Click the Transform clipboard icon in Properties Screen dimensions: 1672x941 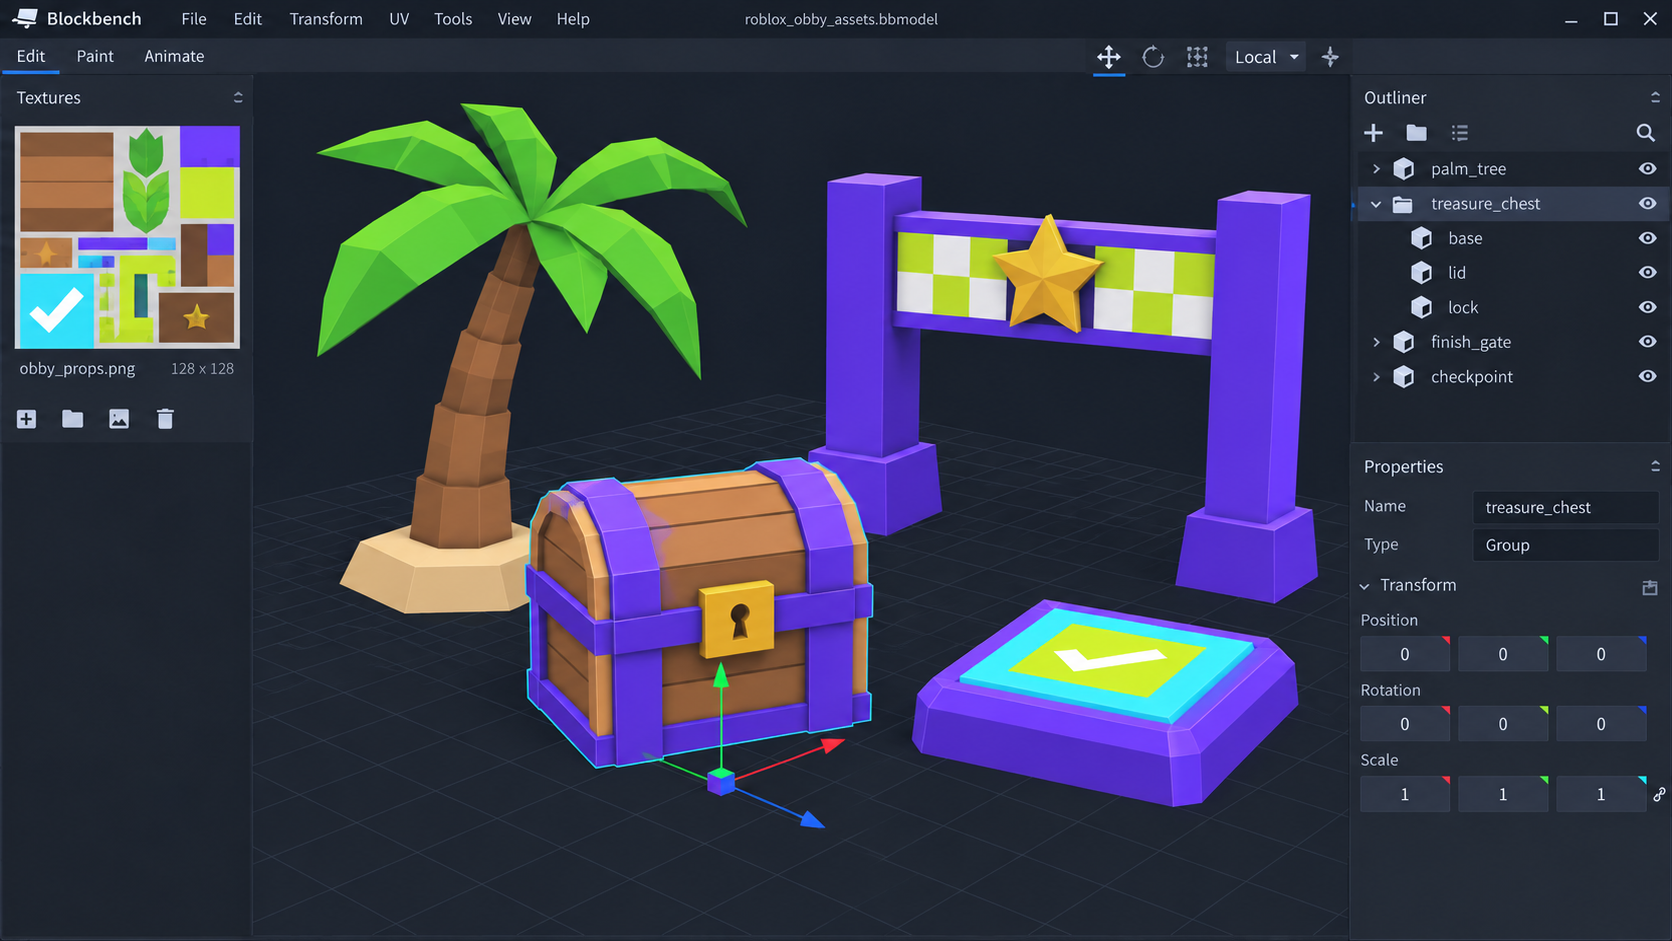pos(1650,587)
